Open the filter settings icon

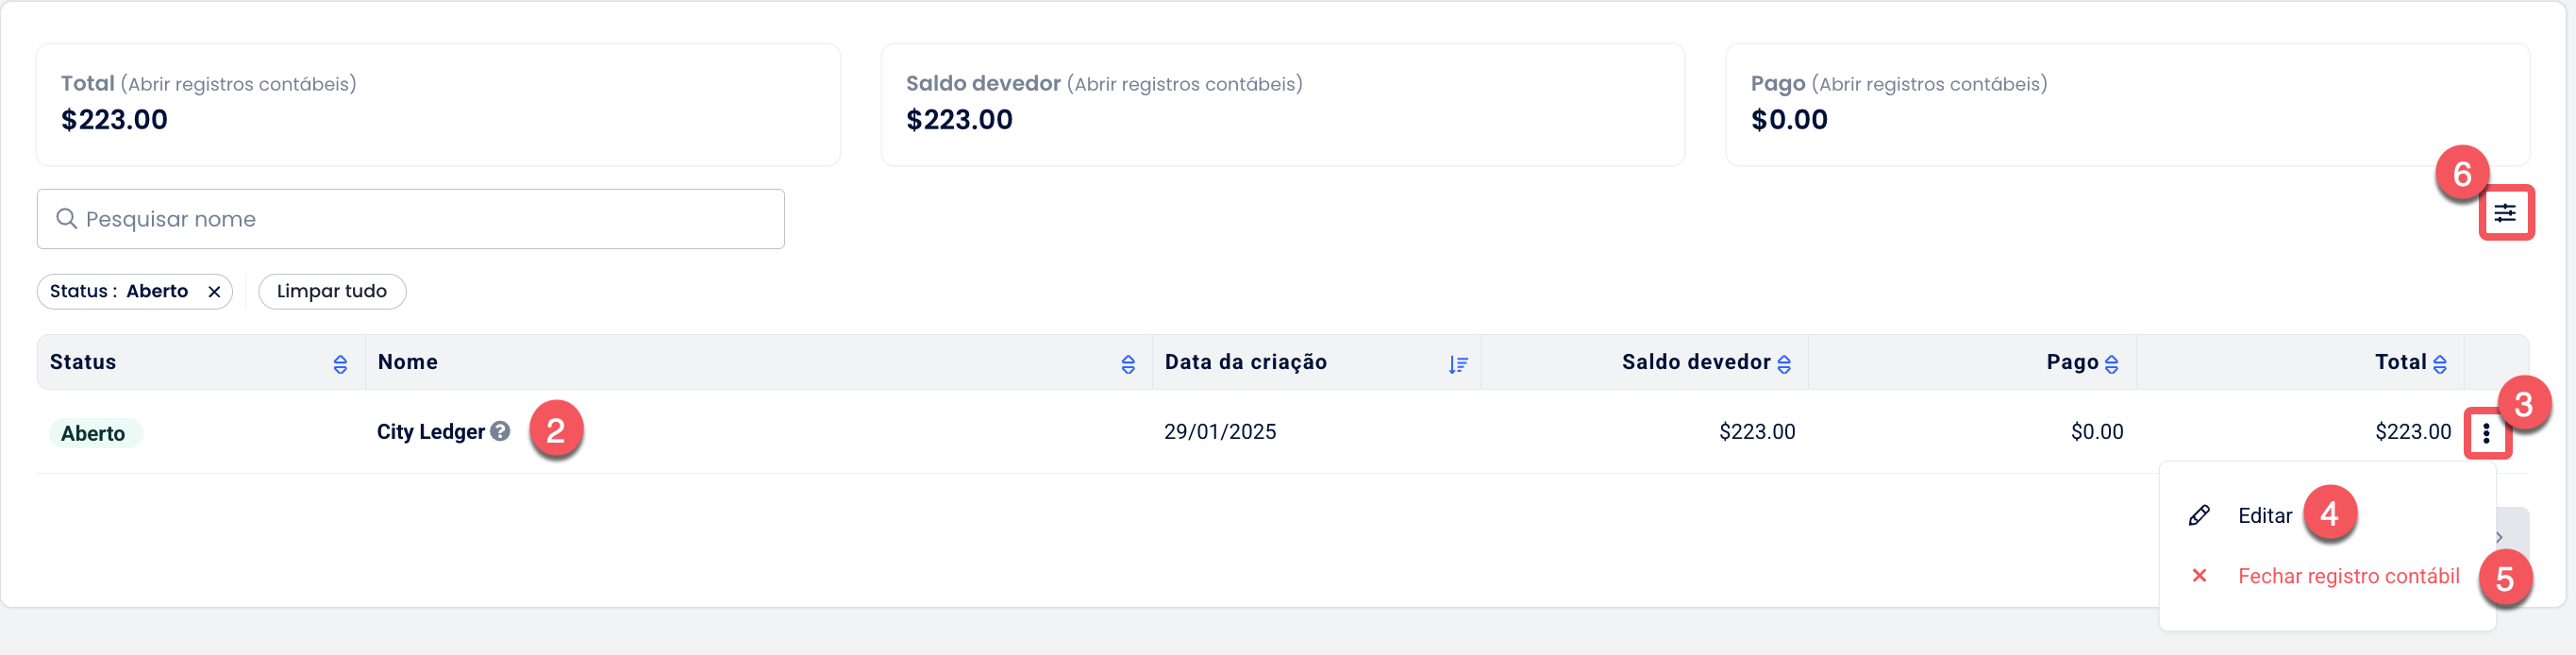2505,213
